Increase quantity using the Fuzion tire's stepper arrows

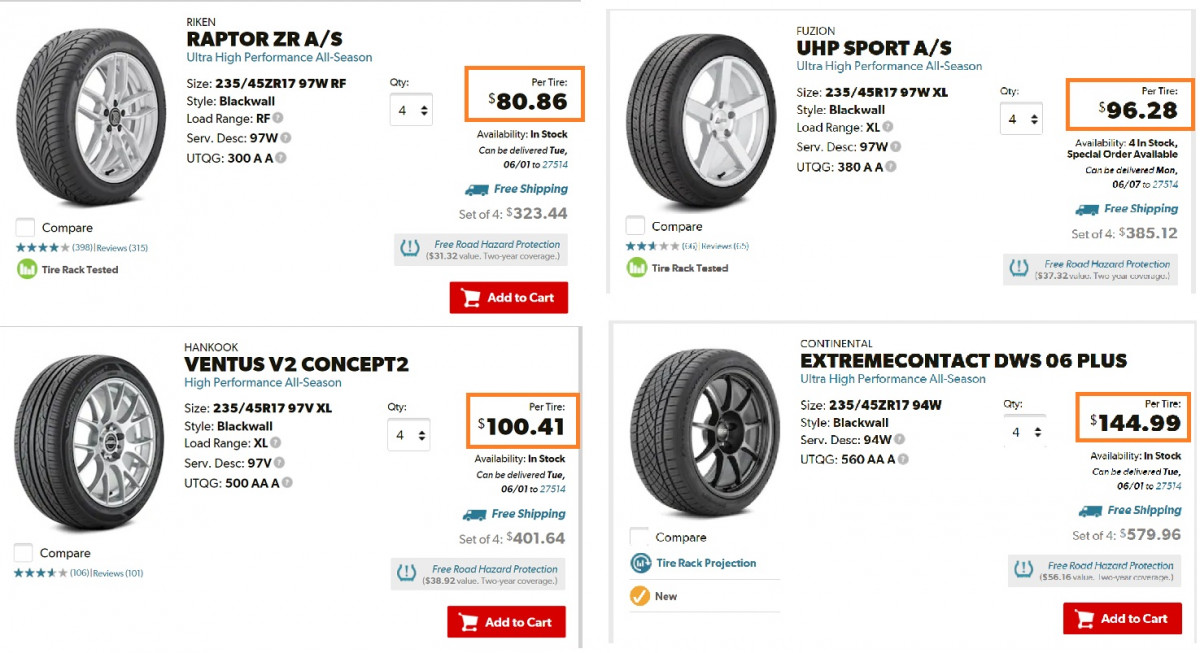tap(1033, 118)
